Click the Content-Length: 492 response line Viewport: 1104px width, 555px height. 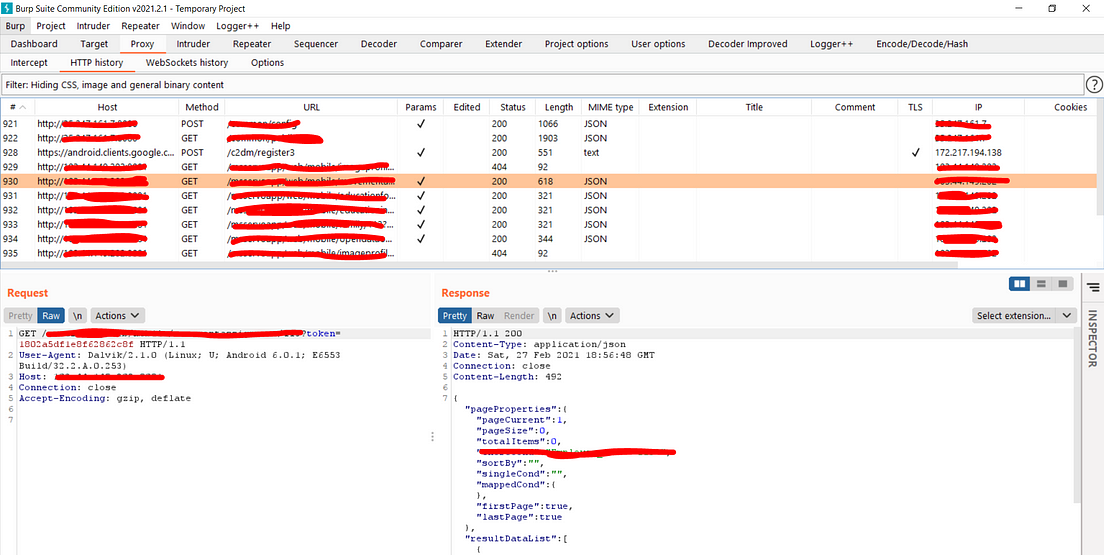pos(507,377)
